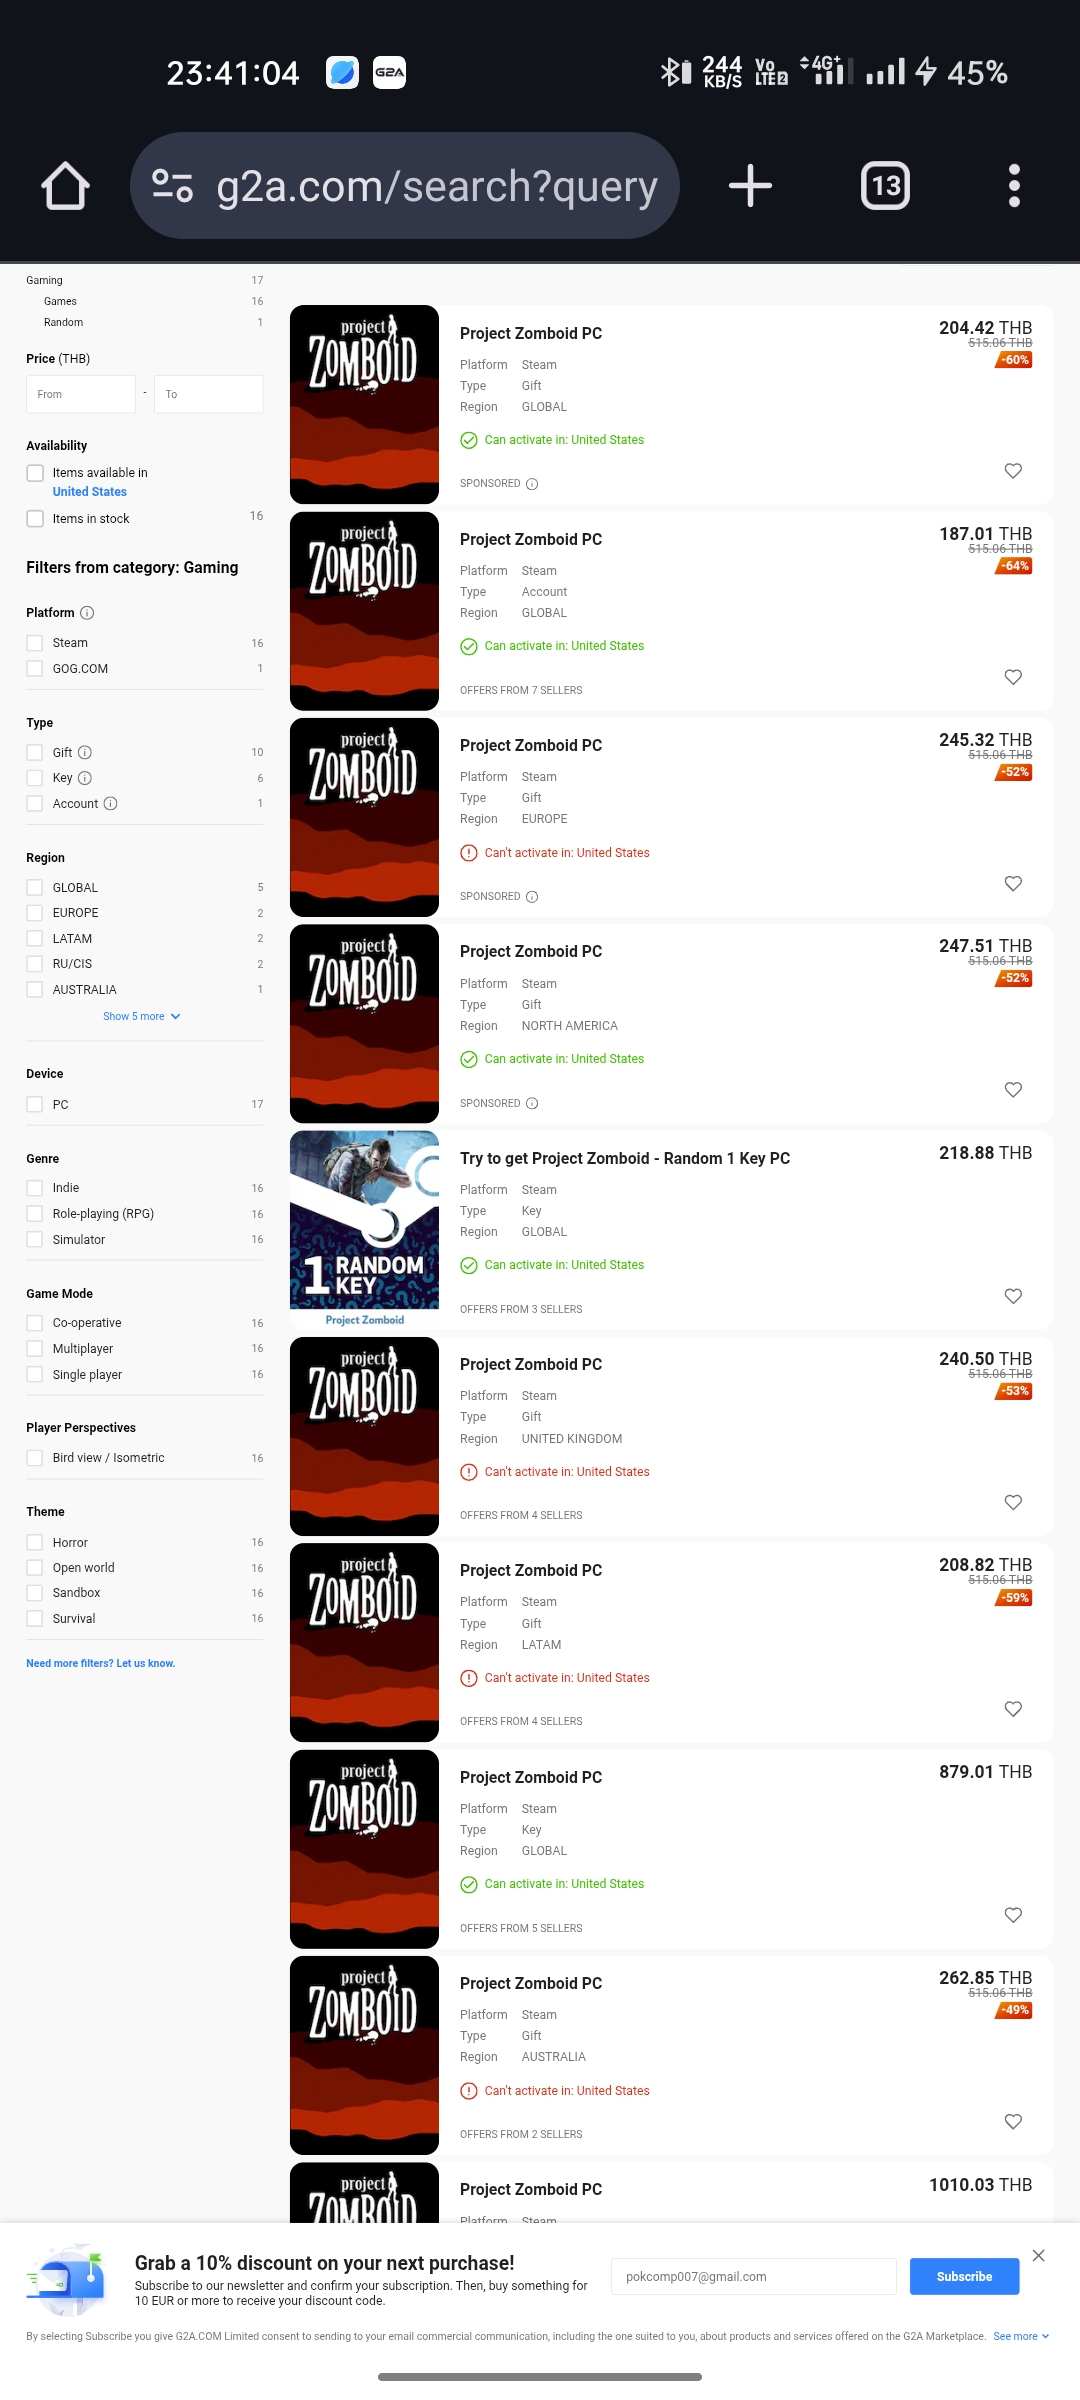
Task: Open the tab switcher showing 13 tabs
Action: click(x=885, y=186)
